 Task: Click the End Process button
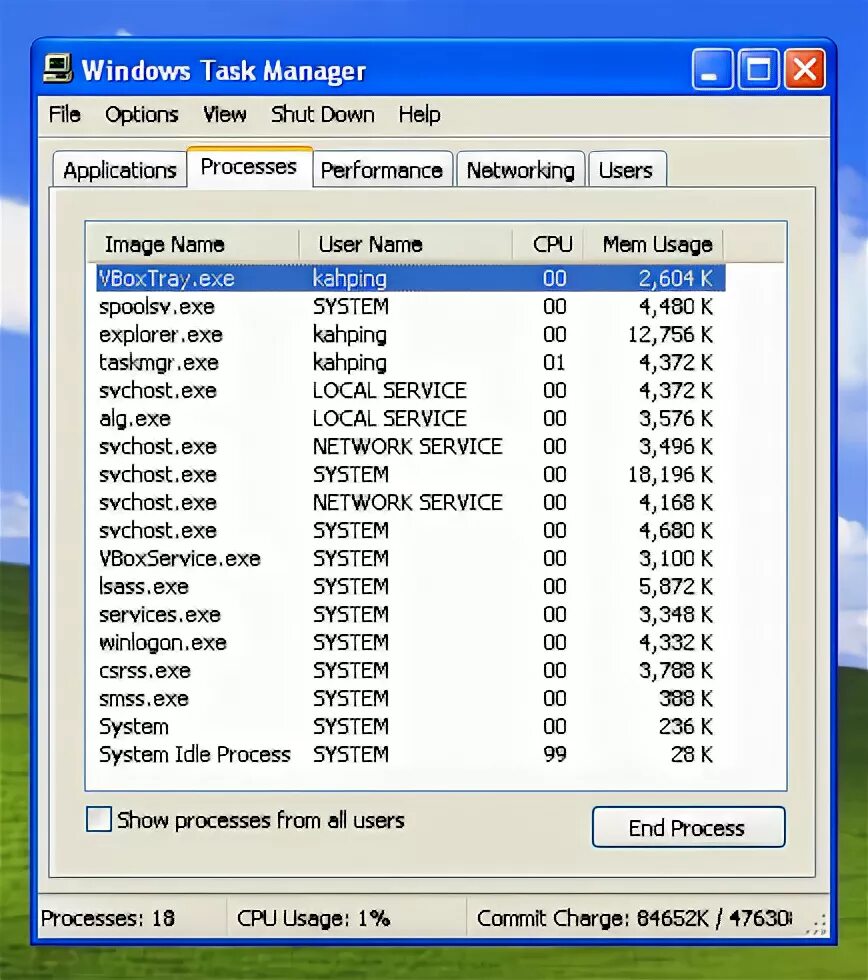(x=688, y=828)
